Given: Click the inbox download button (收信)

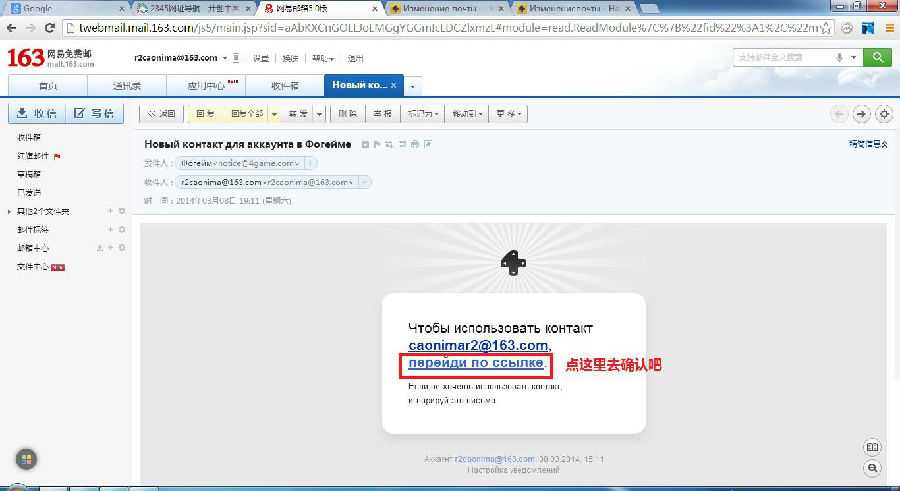Looking at the screenshot, I should coord(34,113).
